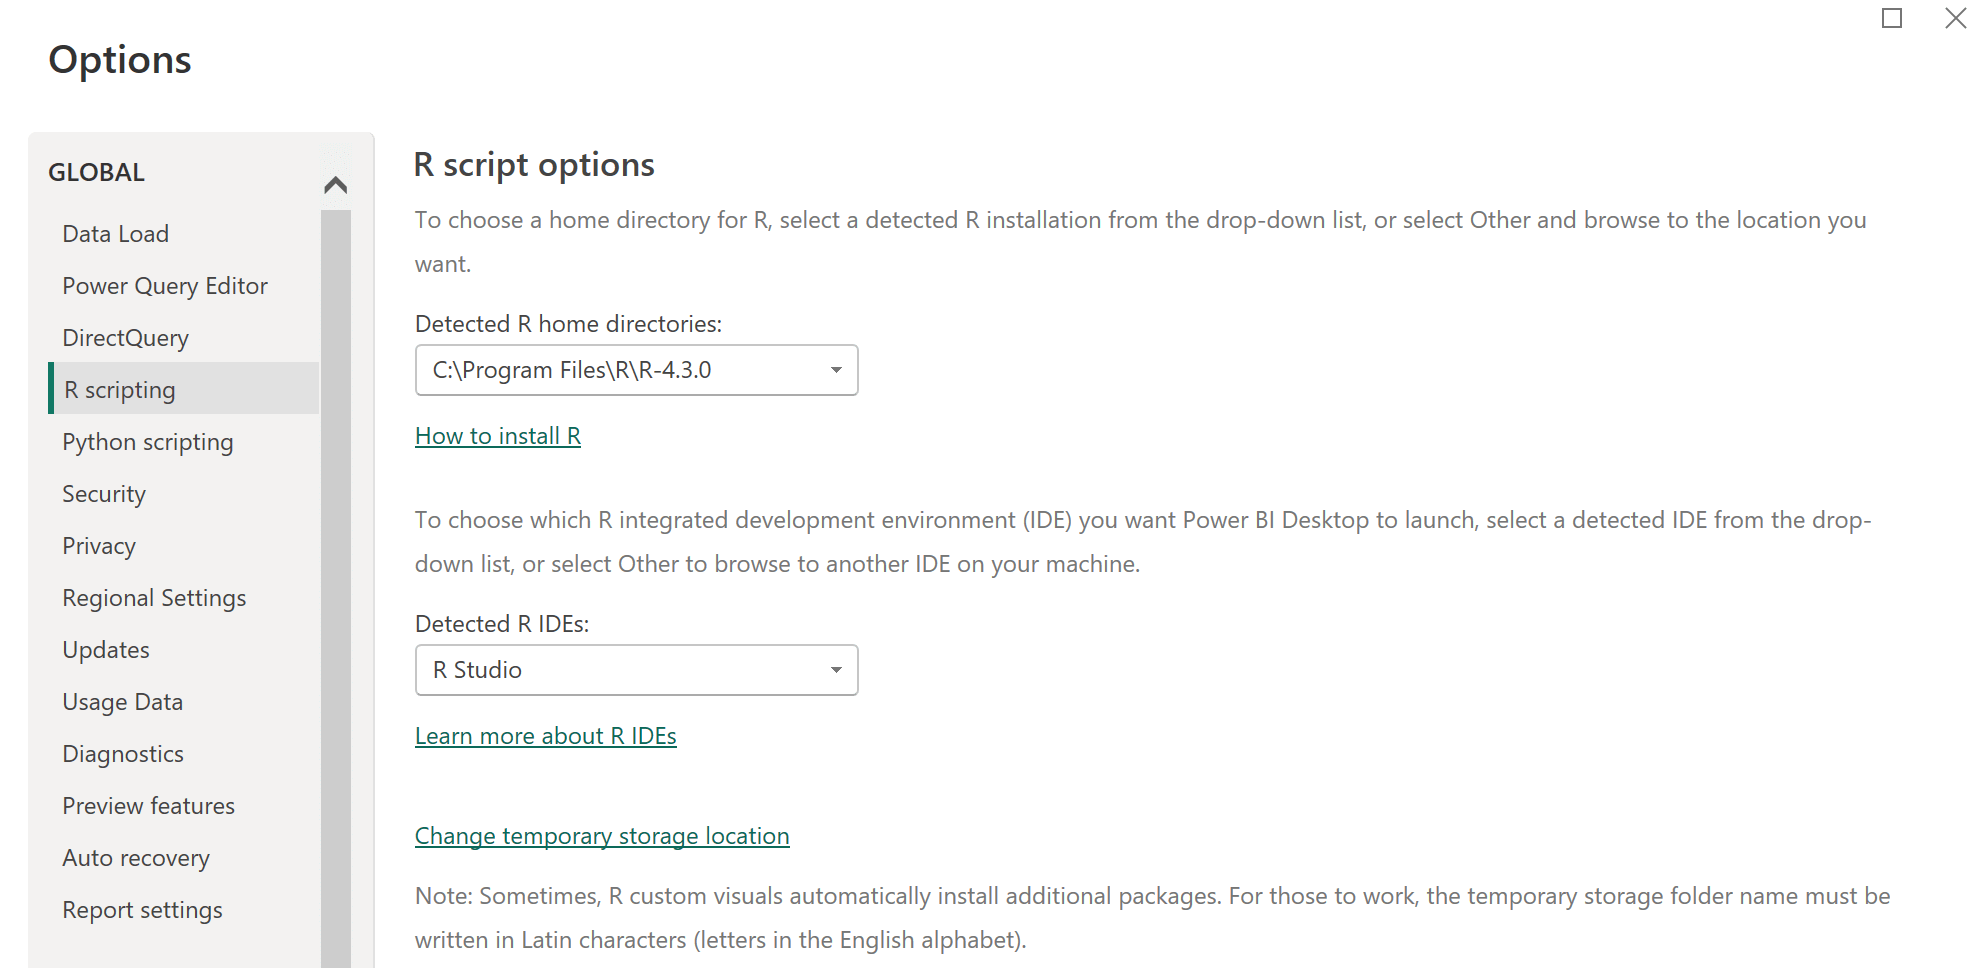
Task: Select Data Load settings in the sidebar
Action: coord(115,233)
